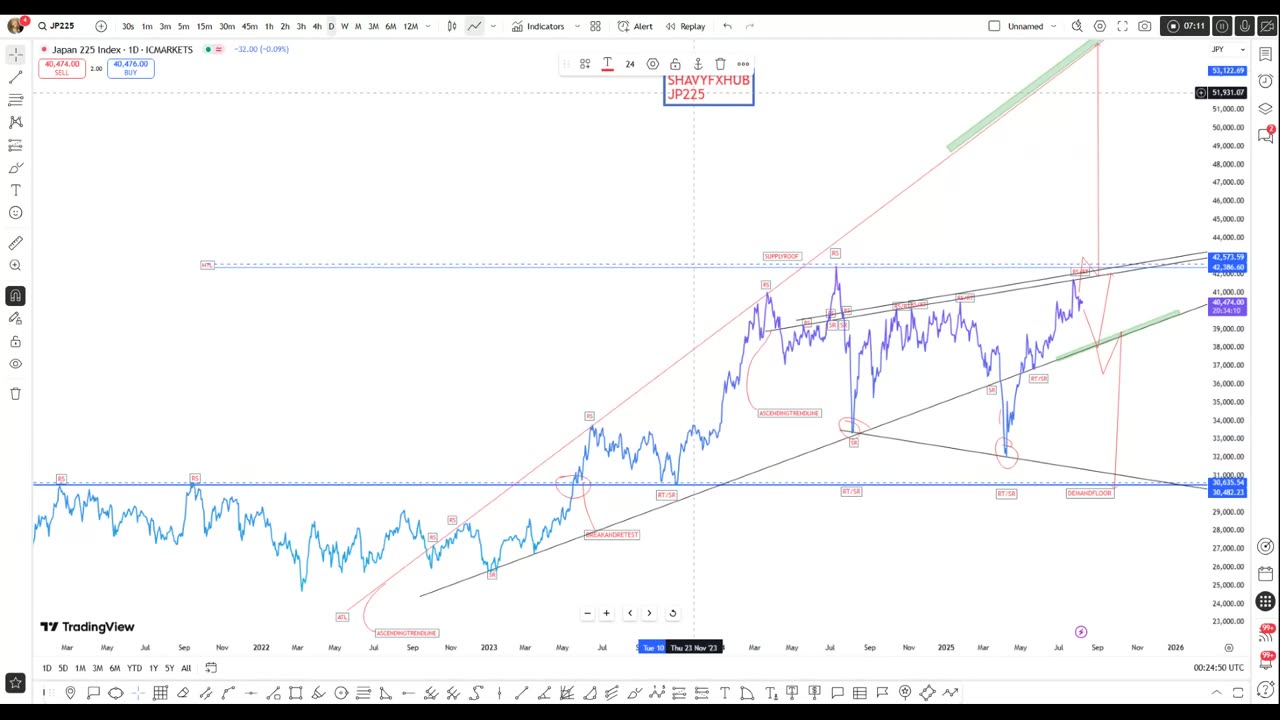Undo the last chart action

(727, 26)
